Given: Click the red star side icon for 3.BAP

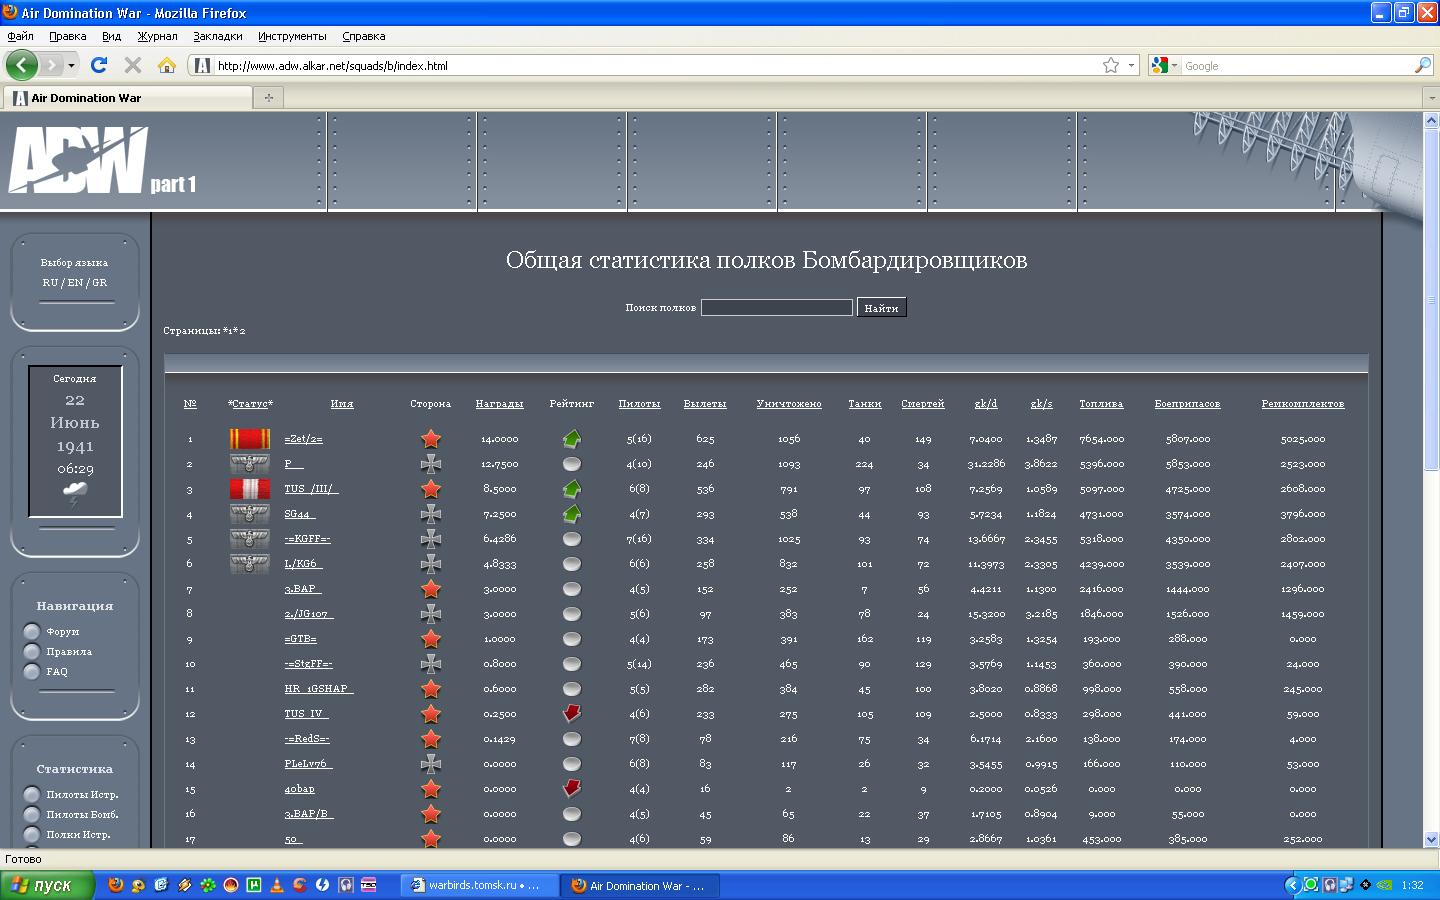Looking at the screenshot, I should [431, 589].
